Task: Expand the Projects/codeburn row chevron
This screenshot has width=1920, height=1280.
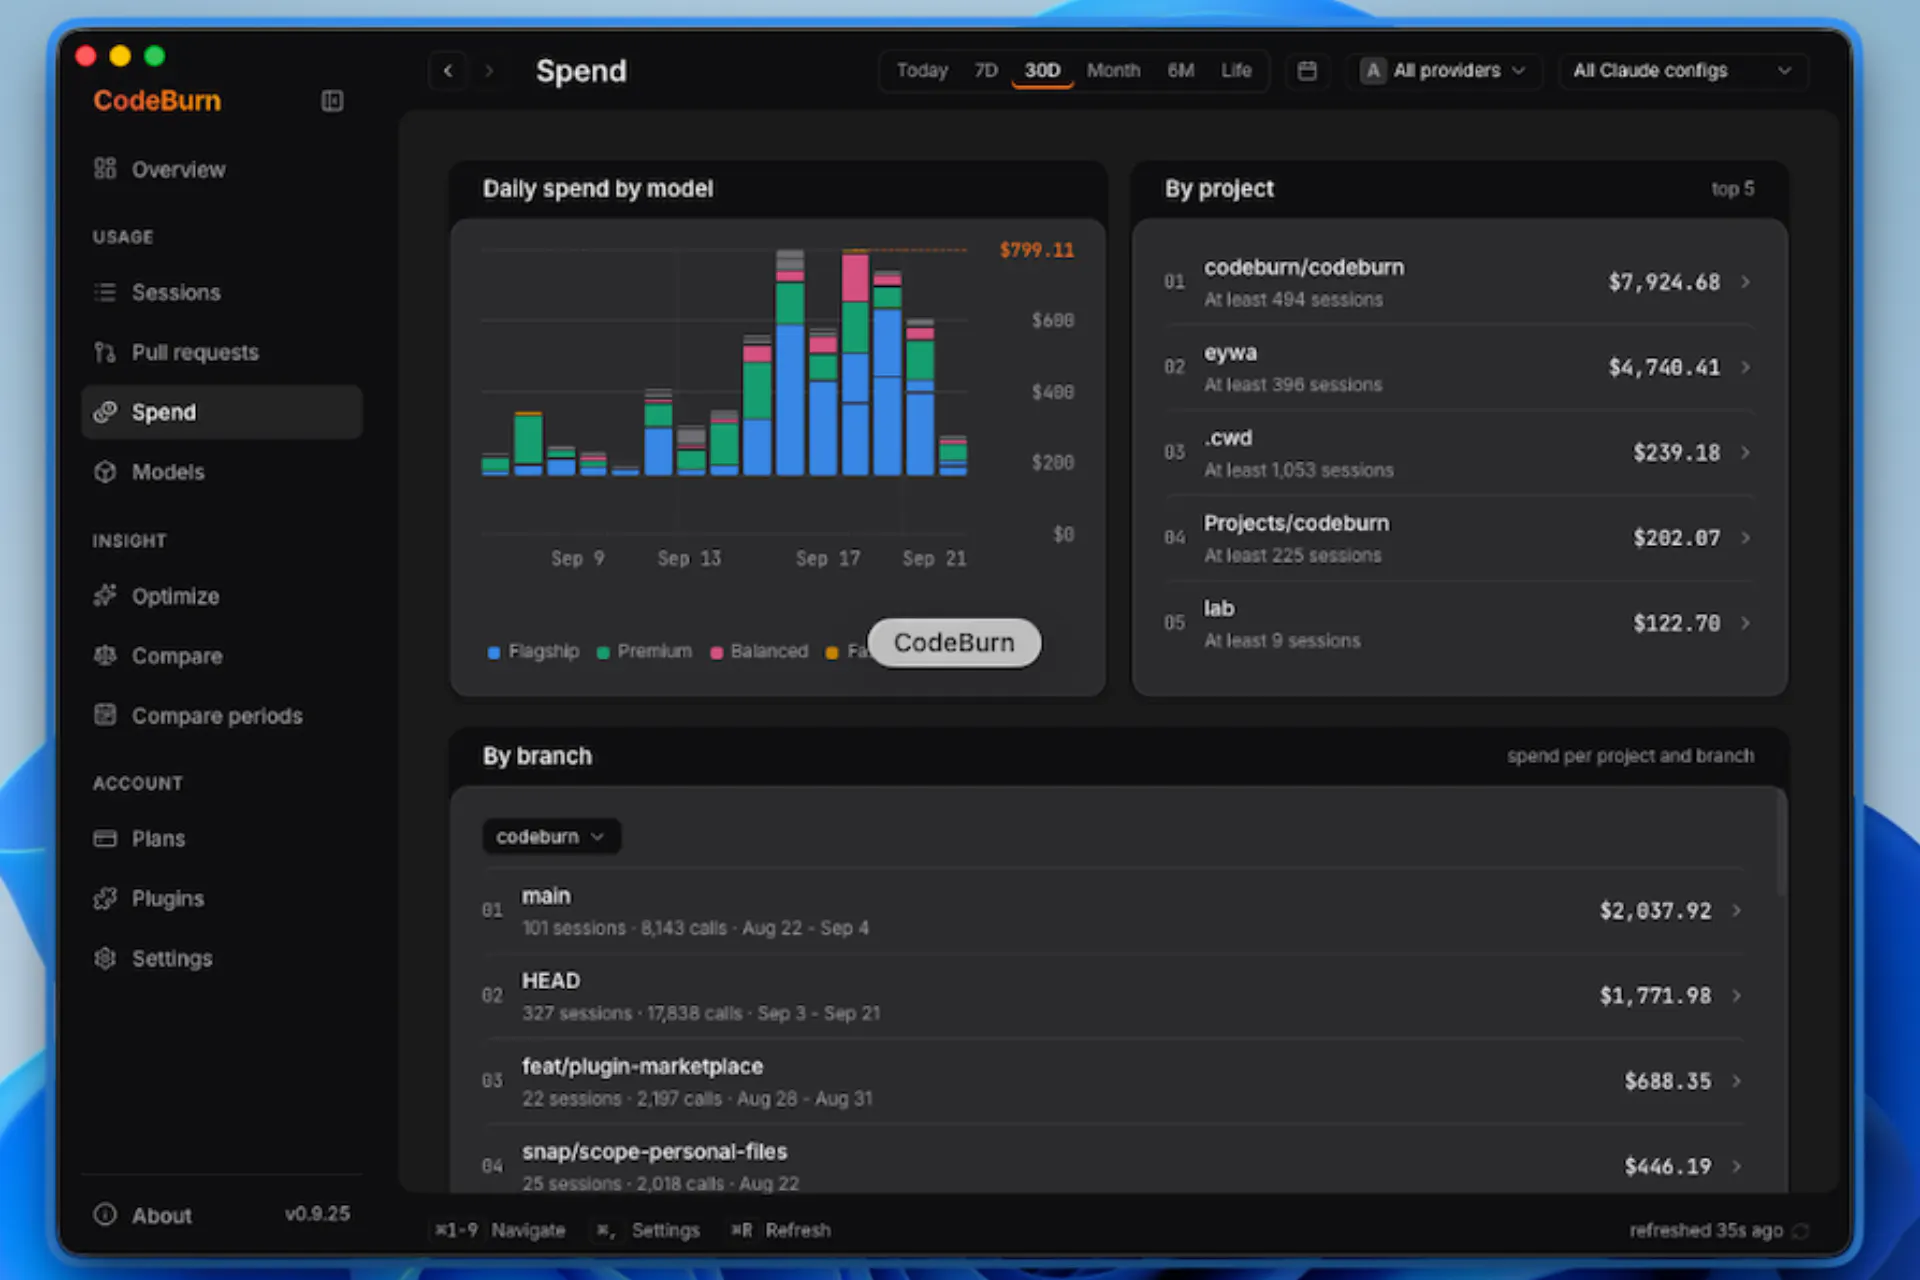Action: [1745, 538]
